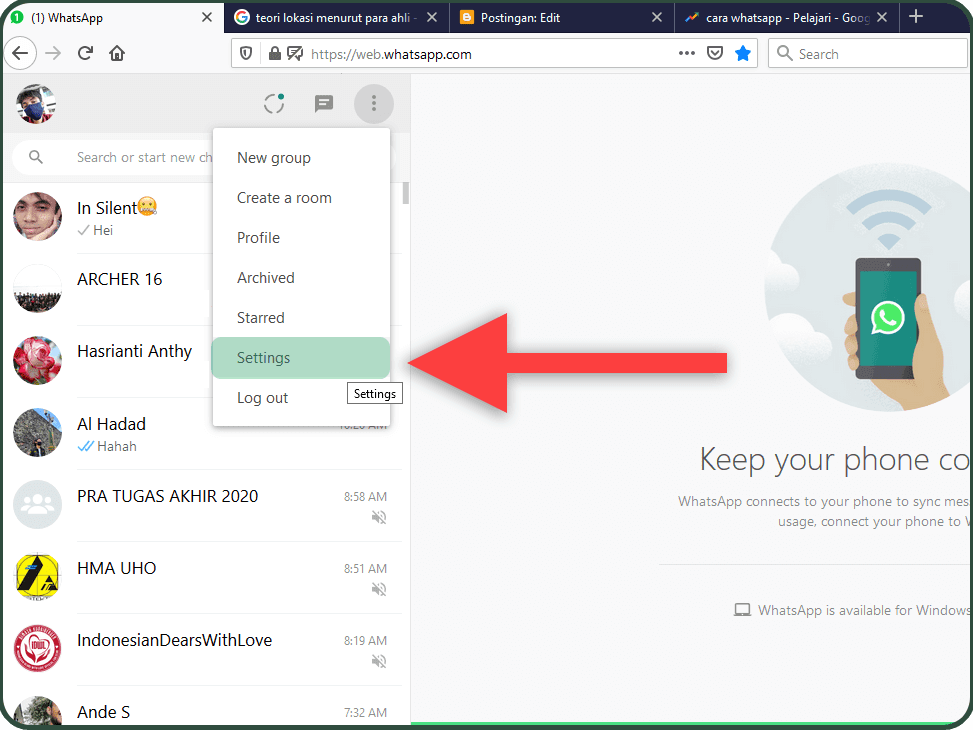Click muted icon on HMA UHO chat
This screenshot has height=730, width=973.
379,589
